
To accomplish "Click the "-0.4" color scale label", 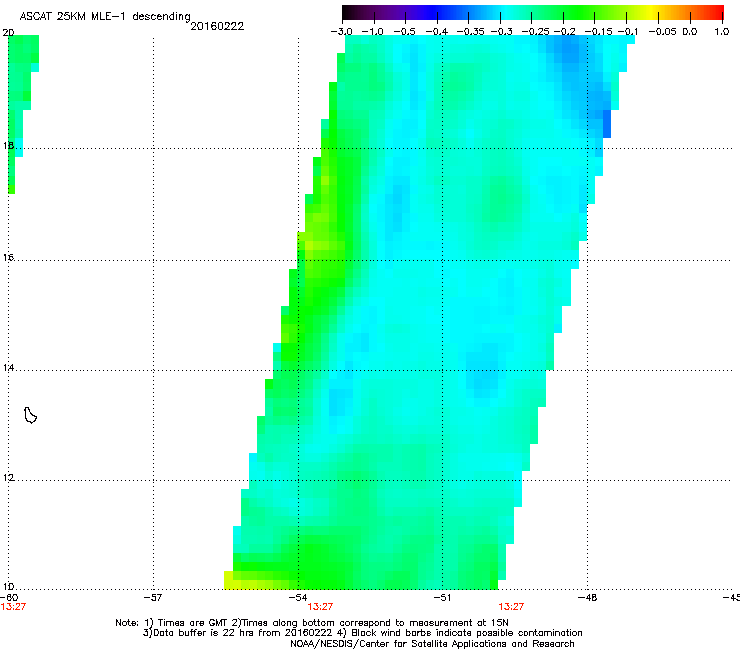I will click(x=437, y=32).
